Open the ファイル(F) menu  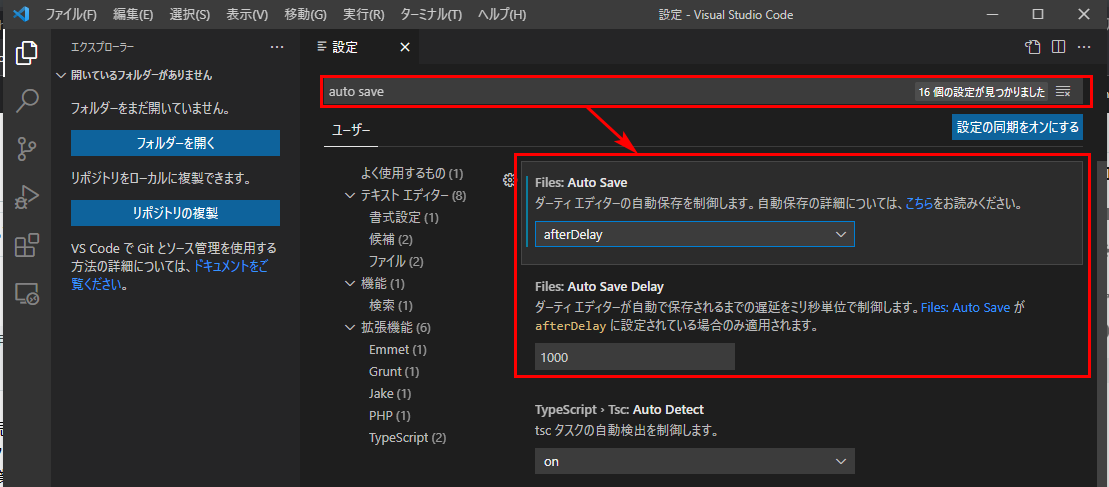pyautogui.click(x=71, y=14)
